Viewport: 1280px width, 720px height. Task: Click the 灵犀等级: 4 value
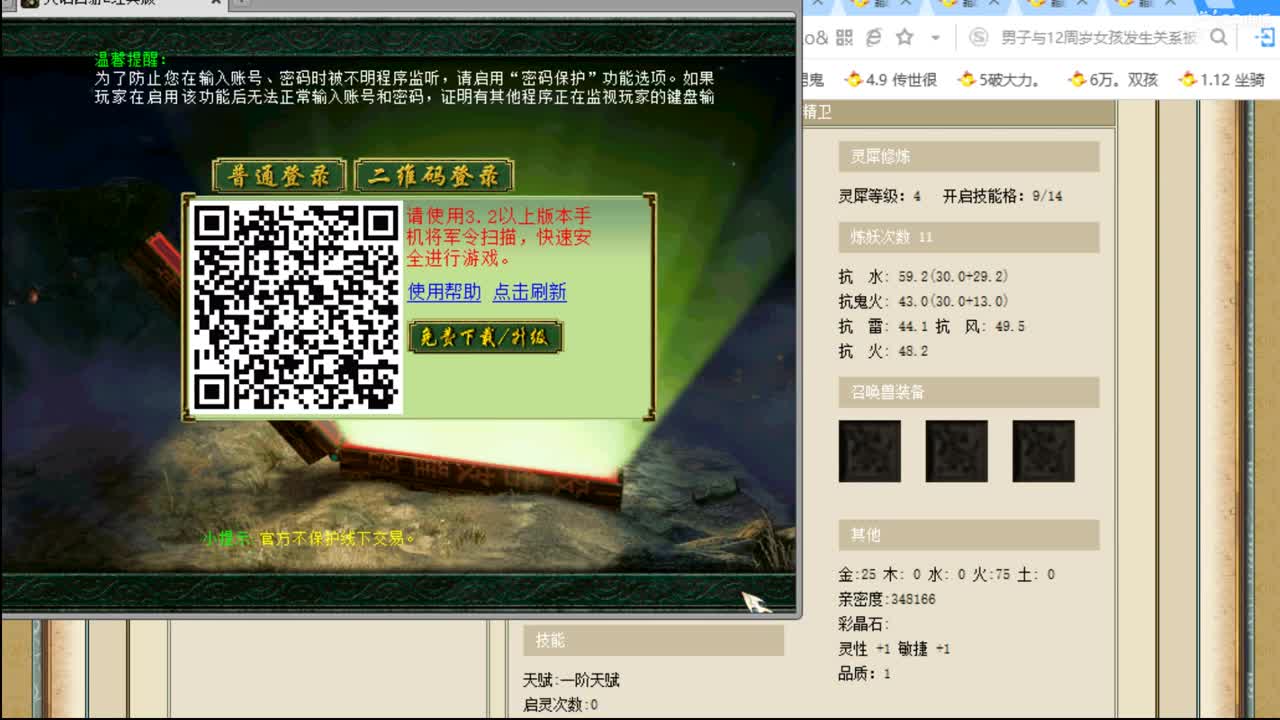[880, 196]
